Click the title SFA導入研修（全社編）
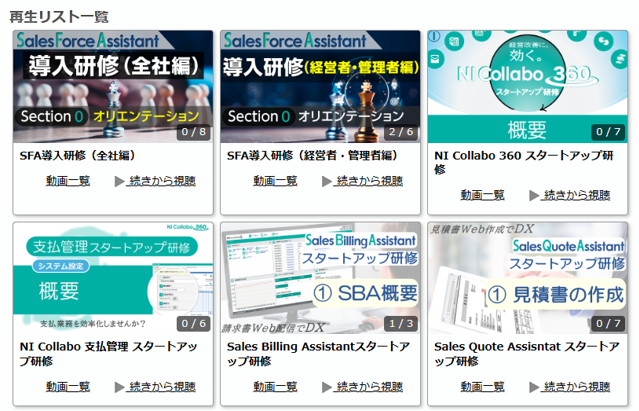This screenshot has width=639, height=411. pos(78,156)
